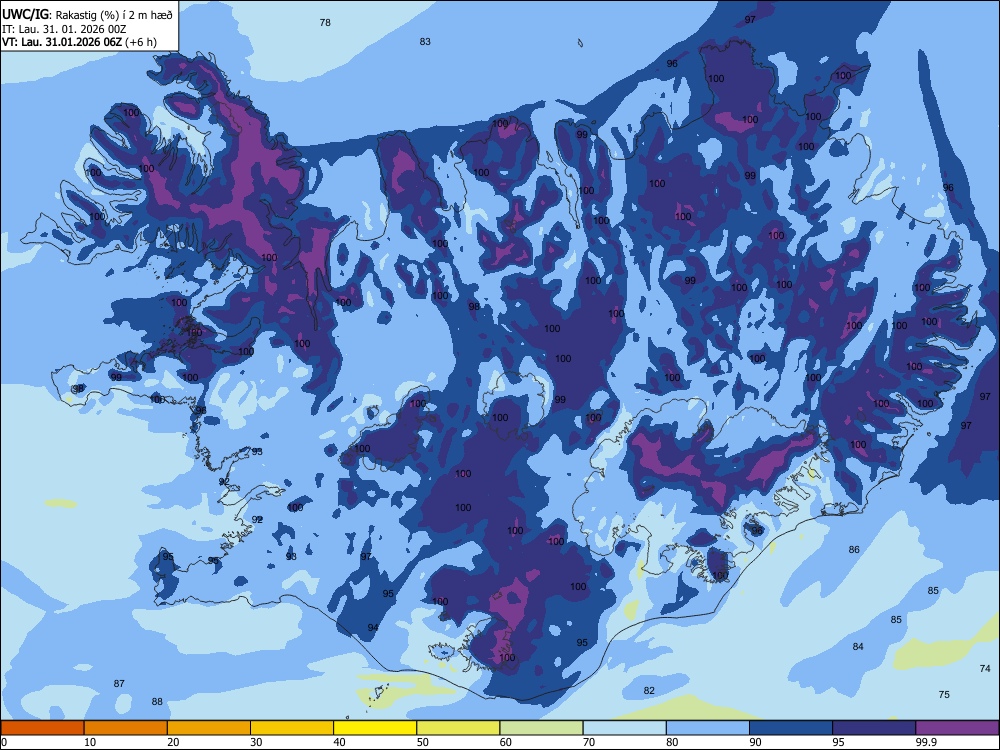Click the value '75' in the southeast sea
1000x750 pixels.
click(944, 695)
